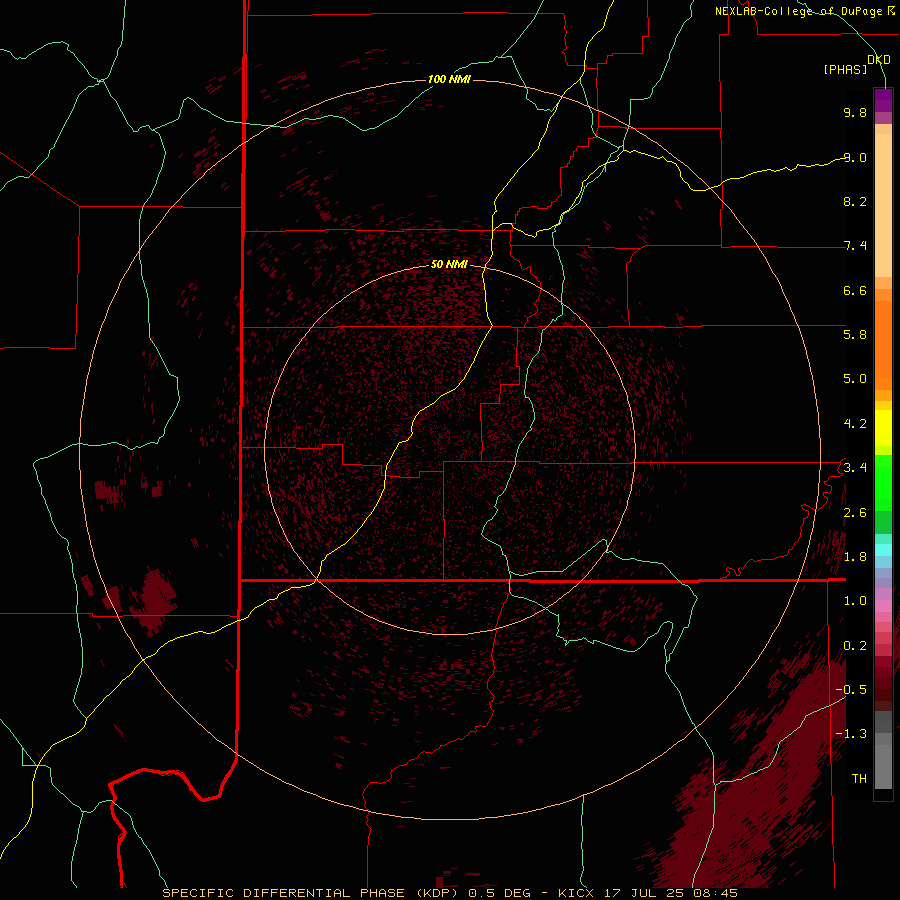The image size is (900, 900).
Task: Click the "100 NMI" range ring label
Action: coord(449,79)
